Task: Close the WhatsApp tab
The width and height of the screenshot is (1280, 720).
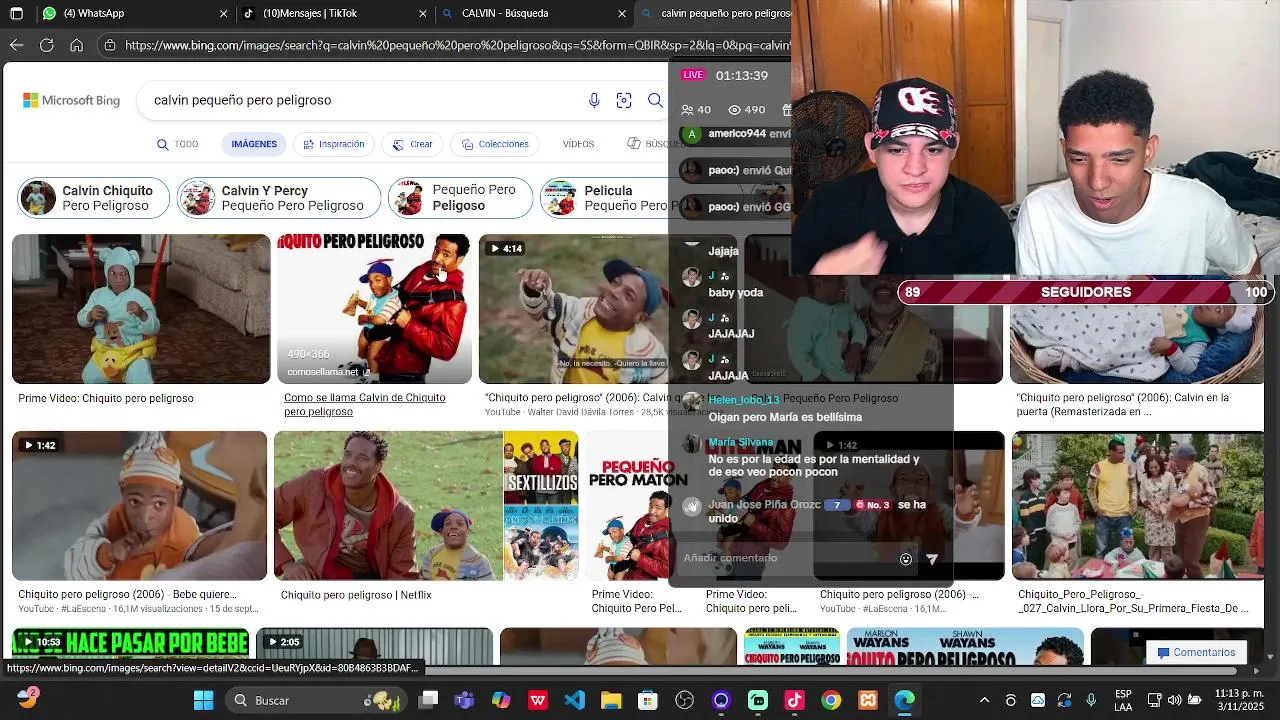Action: click(224, 14)
